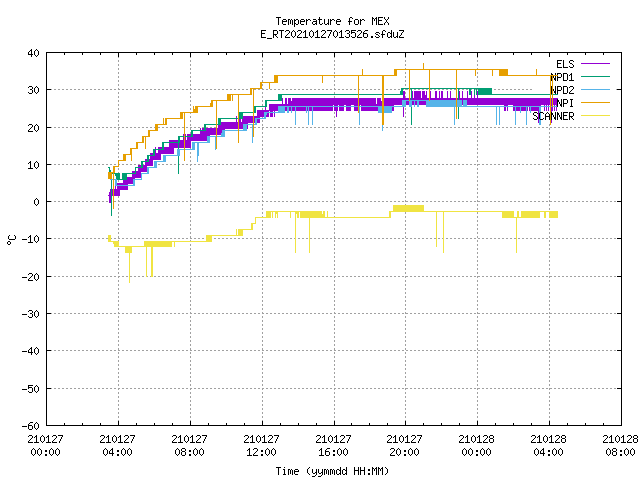
Task: Click the x-axis label '210127 20:00'
Action: click(404, 446)
